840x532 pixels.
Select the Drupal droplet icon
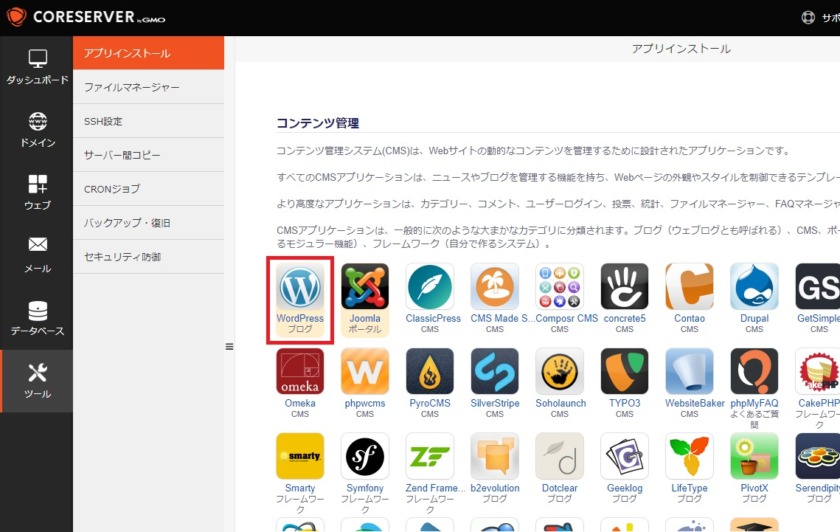(x=754, y=287)
